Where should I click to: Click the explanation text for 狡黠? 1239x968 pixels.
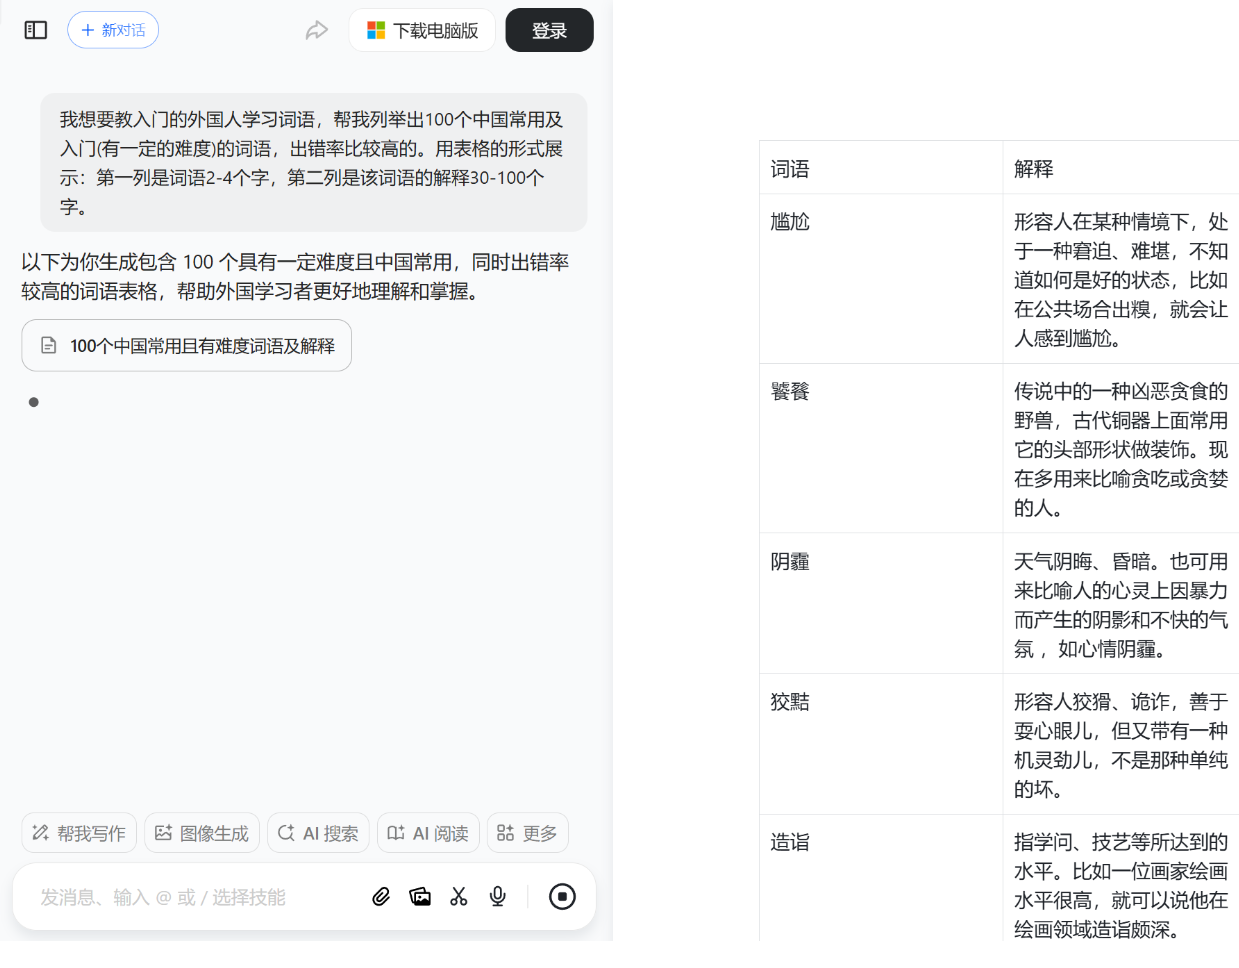coord(1121,745)
